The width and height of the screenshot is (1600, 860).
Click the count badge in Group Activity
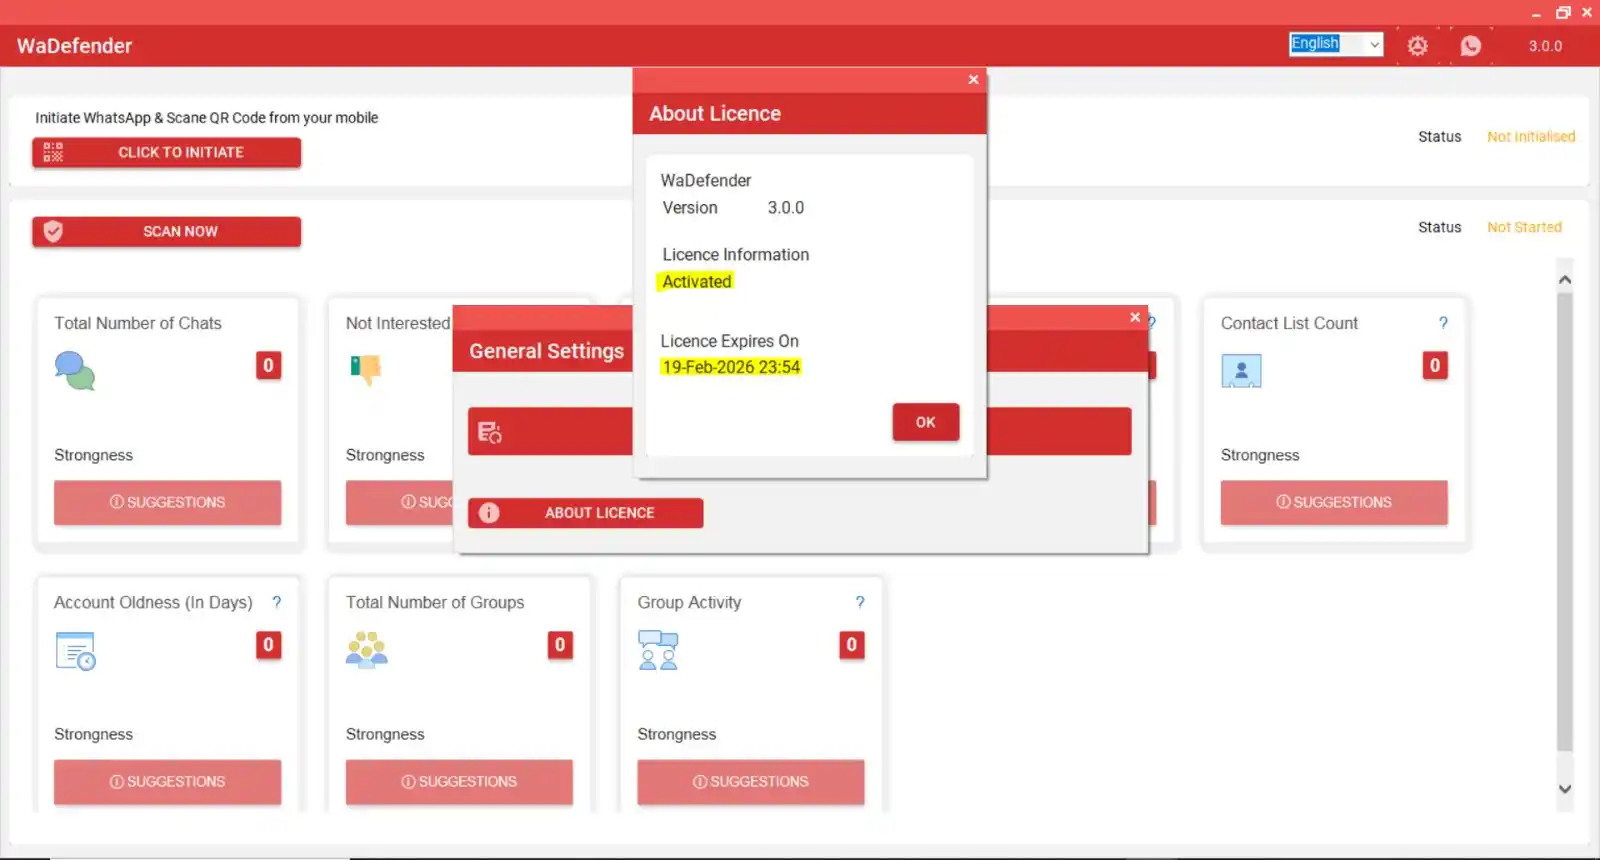pos(852,645)
